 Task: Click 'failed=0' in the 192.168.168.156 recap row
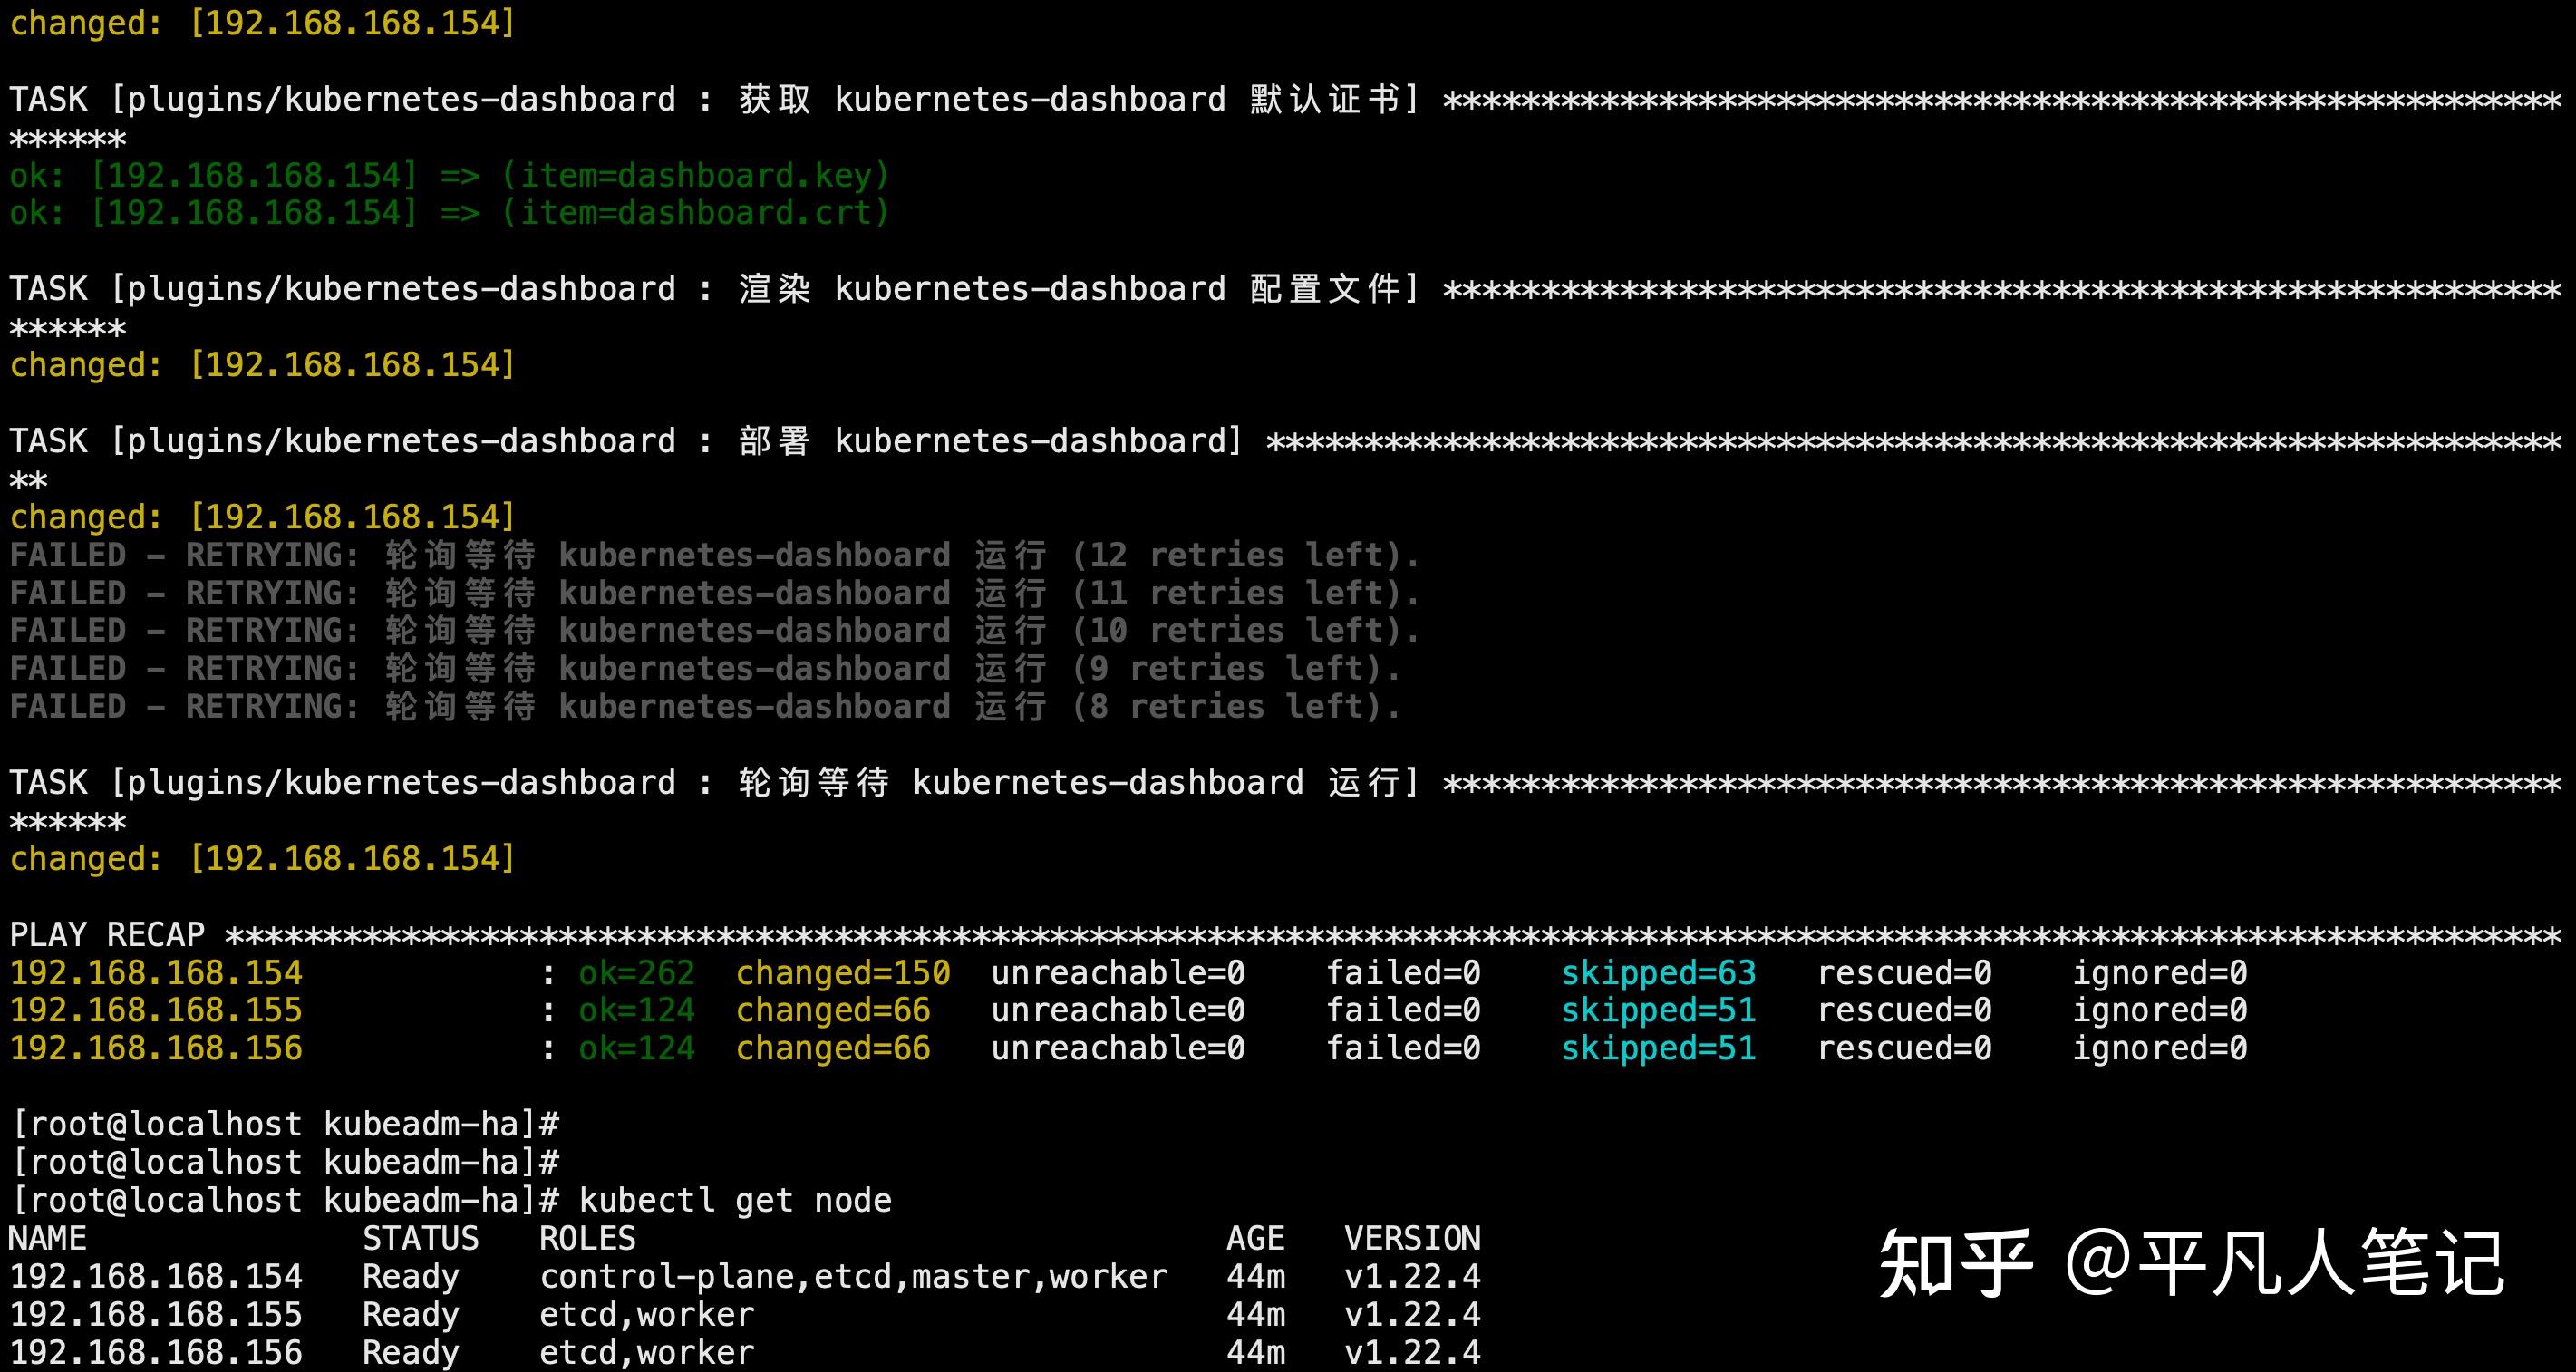coord(1403,1048)
